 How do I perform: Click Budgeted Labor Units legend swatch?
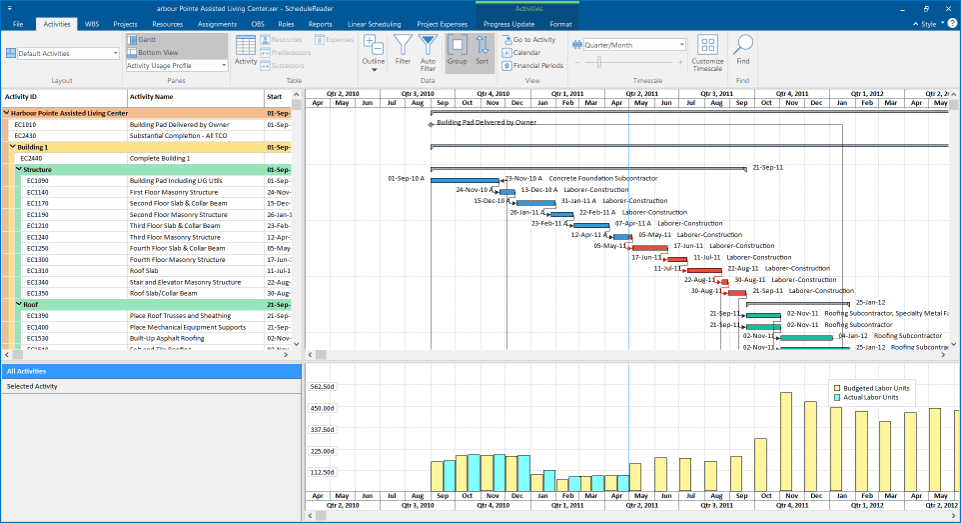pos(837,388)
